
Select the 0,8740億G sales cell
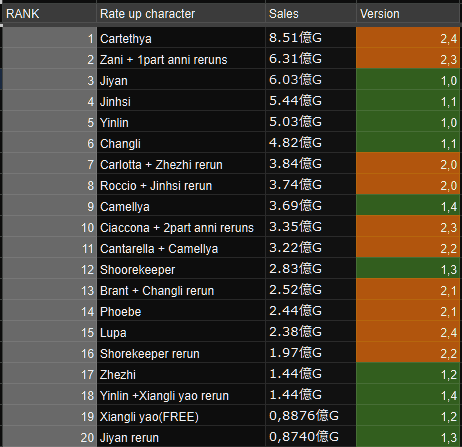click(311, 437)
